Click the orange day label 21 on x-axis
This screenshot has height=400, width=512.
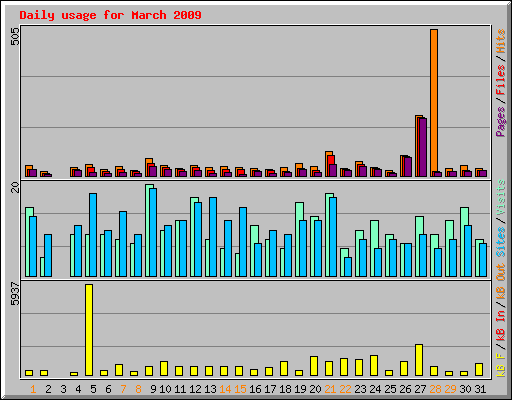pyautogui.click(x=330, y=389)
